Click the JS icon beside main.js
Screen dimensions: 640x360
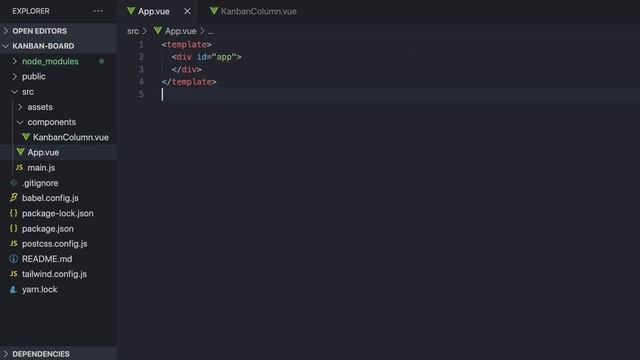pyautogui.click(x=19, y=167)
